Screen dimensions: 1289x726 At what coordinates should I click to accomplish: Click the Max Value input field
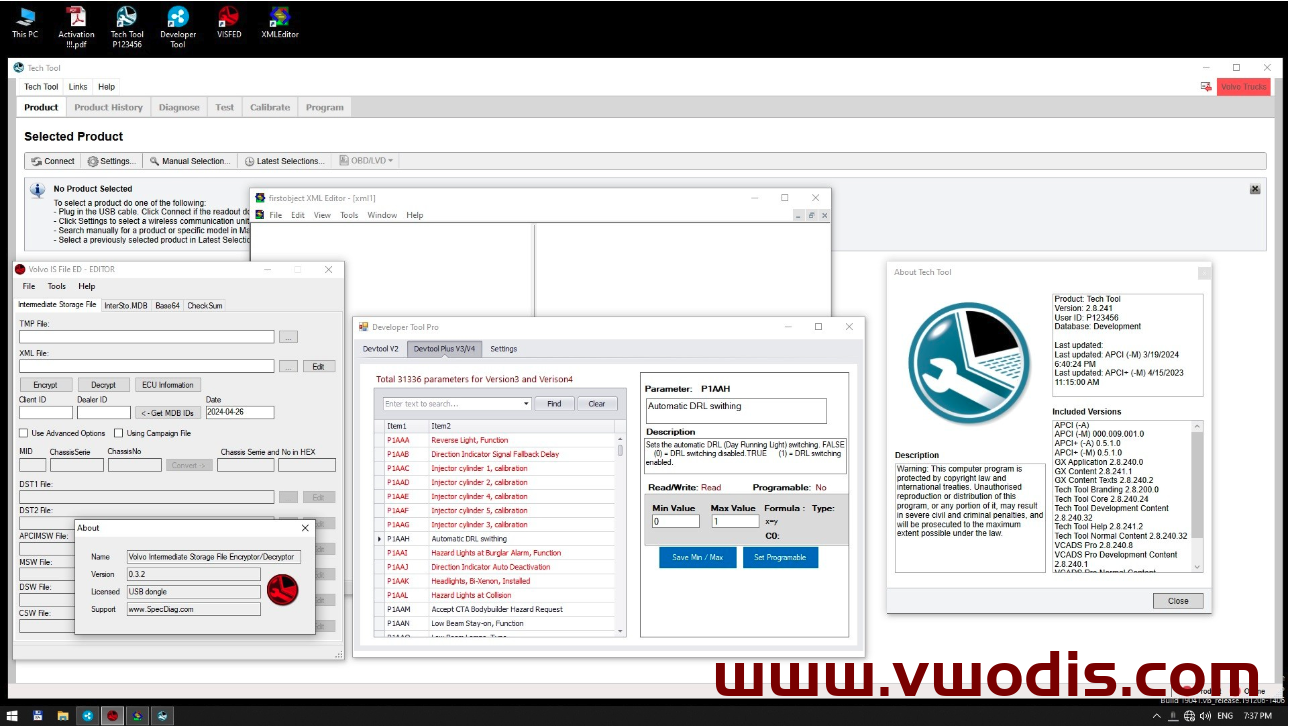[735, 521]
